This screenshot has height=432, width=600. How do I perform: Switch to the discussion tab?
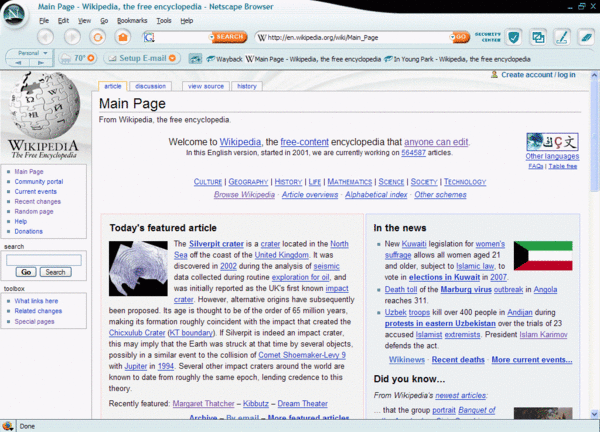pyautogui.click(x=150, y=86)
